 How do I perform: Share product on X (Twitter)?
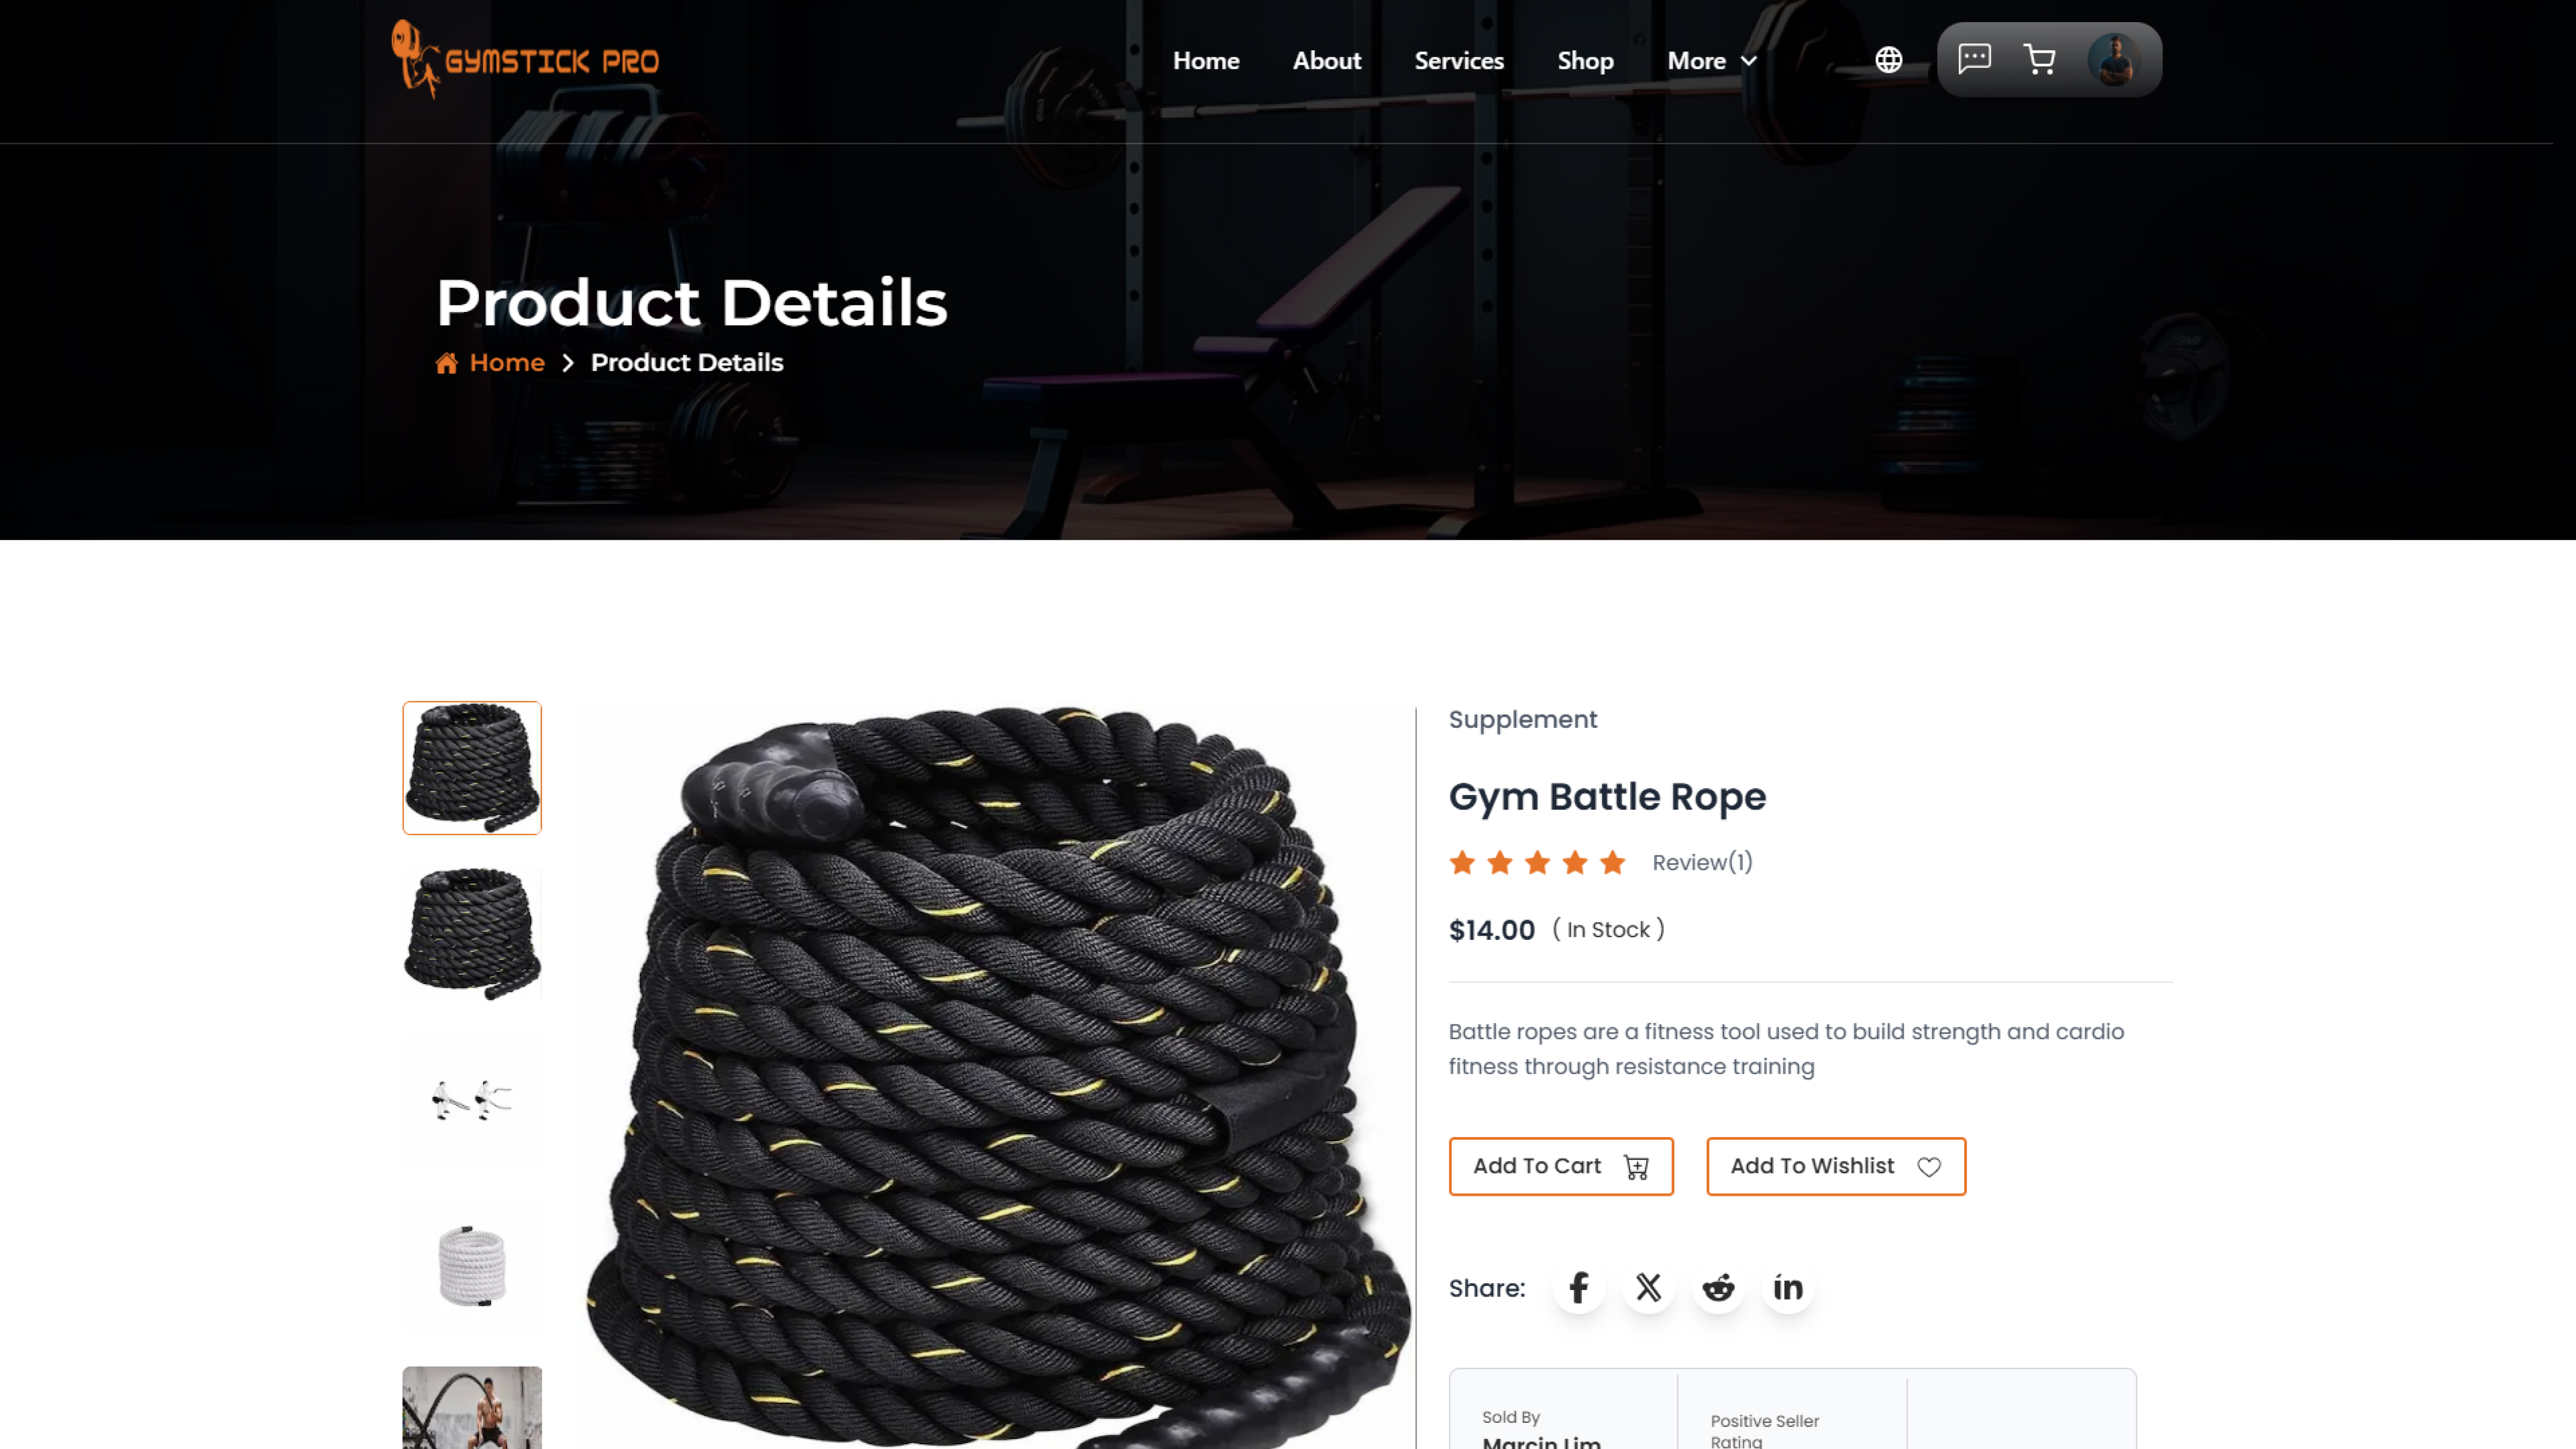pos(1649,1288)
